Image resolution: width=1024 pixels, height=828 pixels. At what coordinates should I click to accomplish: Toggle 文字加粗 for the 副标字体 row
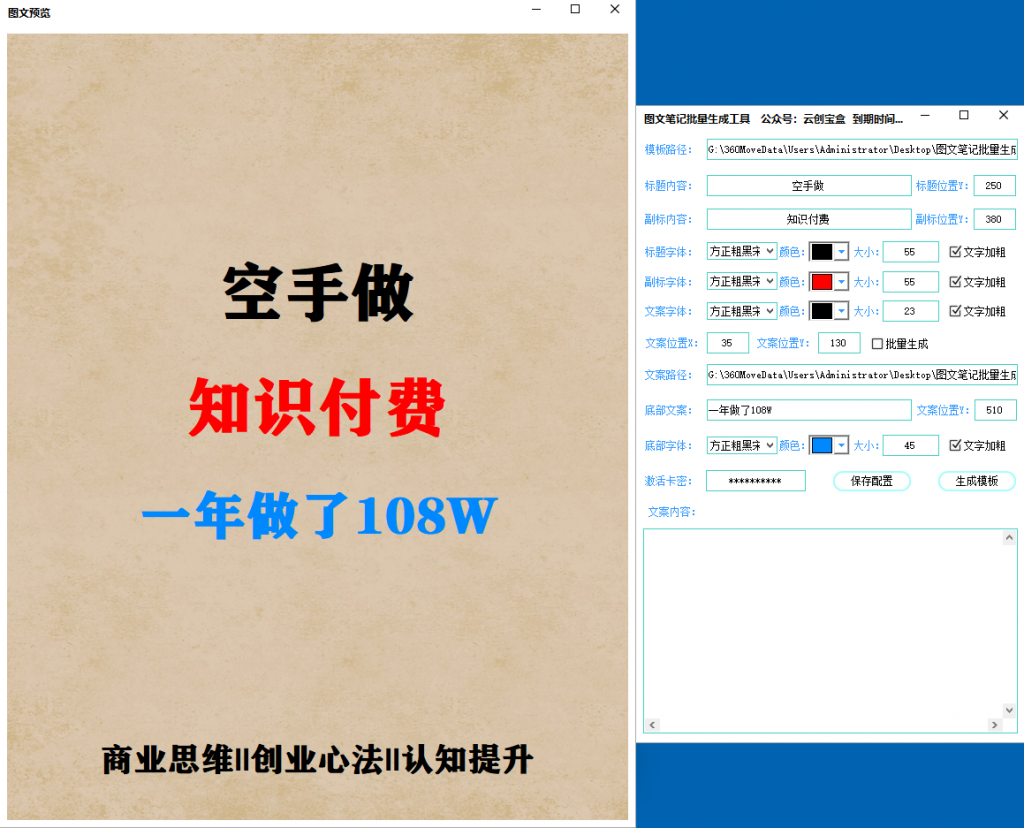(x=953, y=281)
